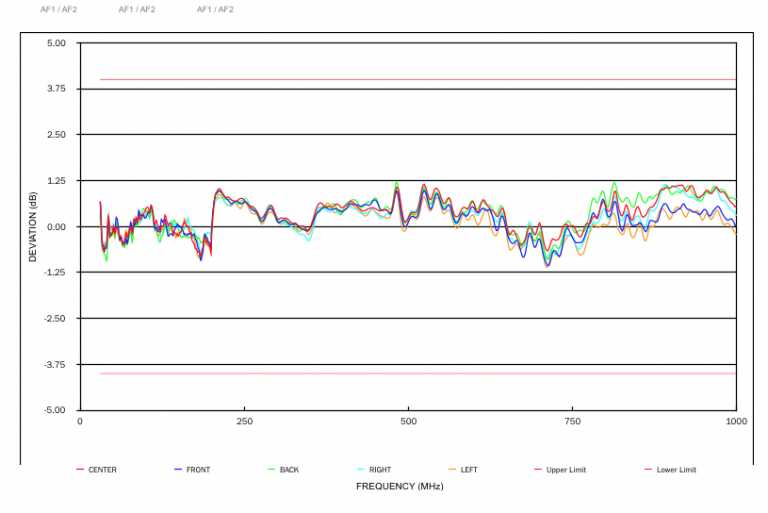Click the DEVIATION (dB) axis title
The width and height of the screenshot is (768, 513).
tap(33, 226)
